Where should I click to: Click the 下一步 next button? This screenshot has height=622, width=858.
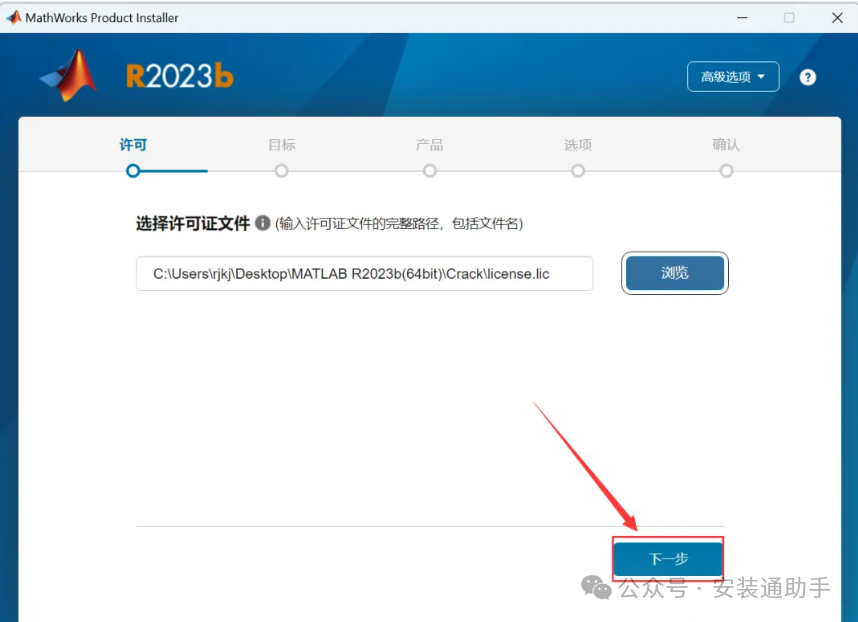[x=668, y=559]
